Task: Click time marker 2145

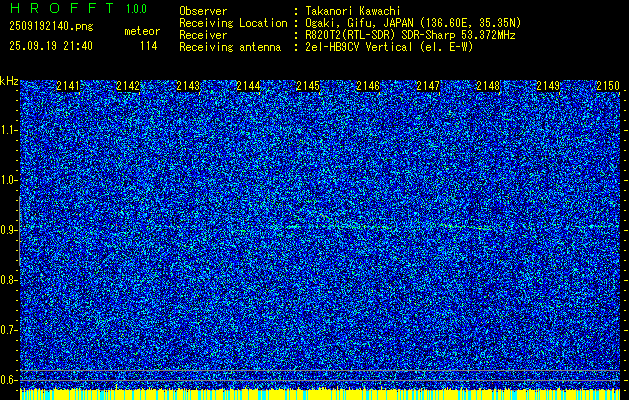Action: coord(308,86)
